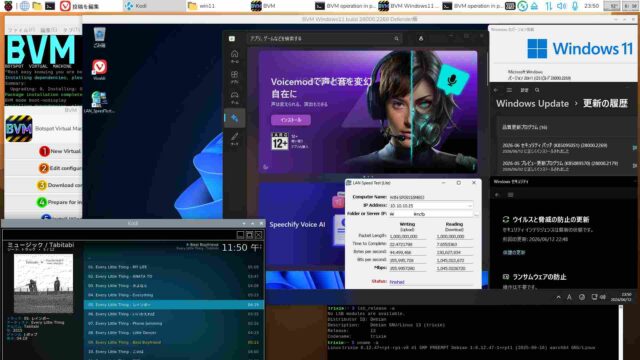Click the Store search magnifier icon
Image resolution: width=640 pixels, height=360 pixels.
point(396,38)
